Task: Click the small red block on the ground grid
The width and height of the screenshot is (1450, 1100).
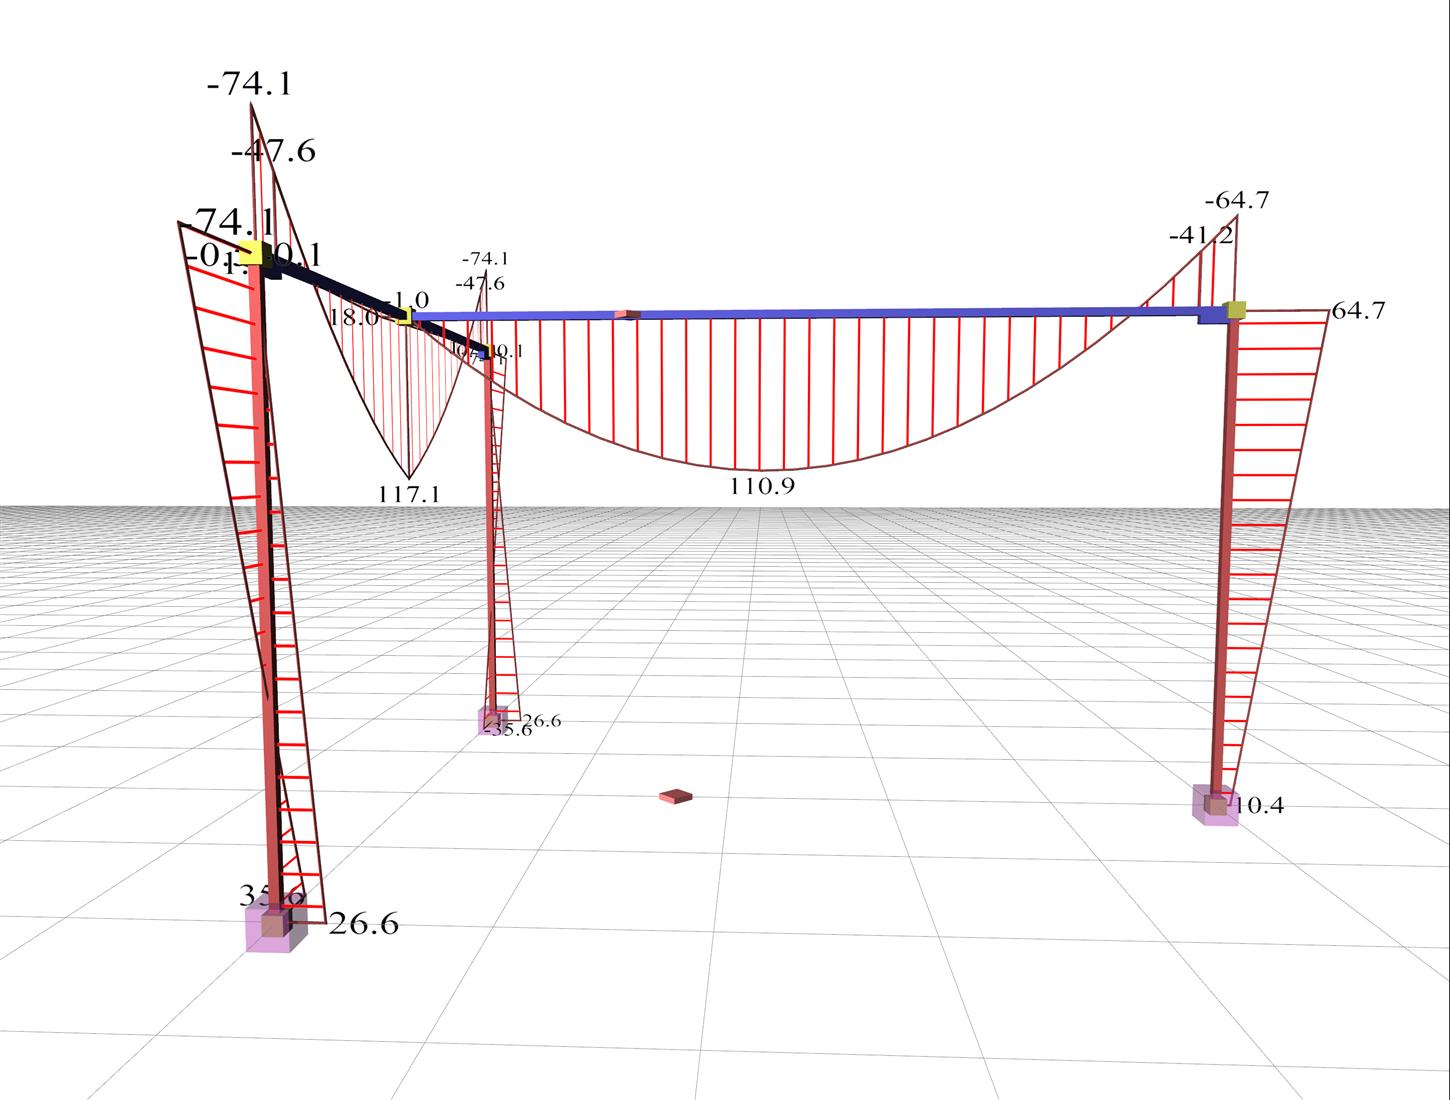Action: 676,796
